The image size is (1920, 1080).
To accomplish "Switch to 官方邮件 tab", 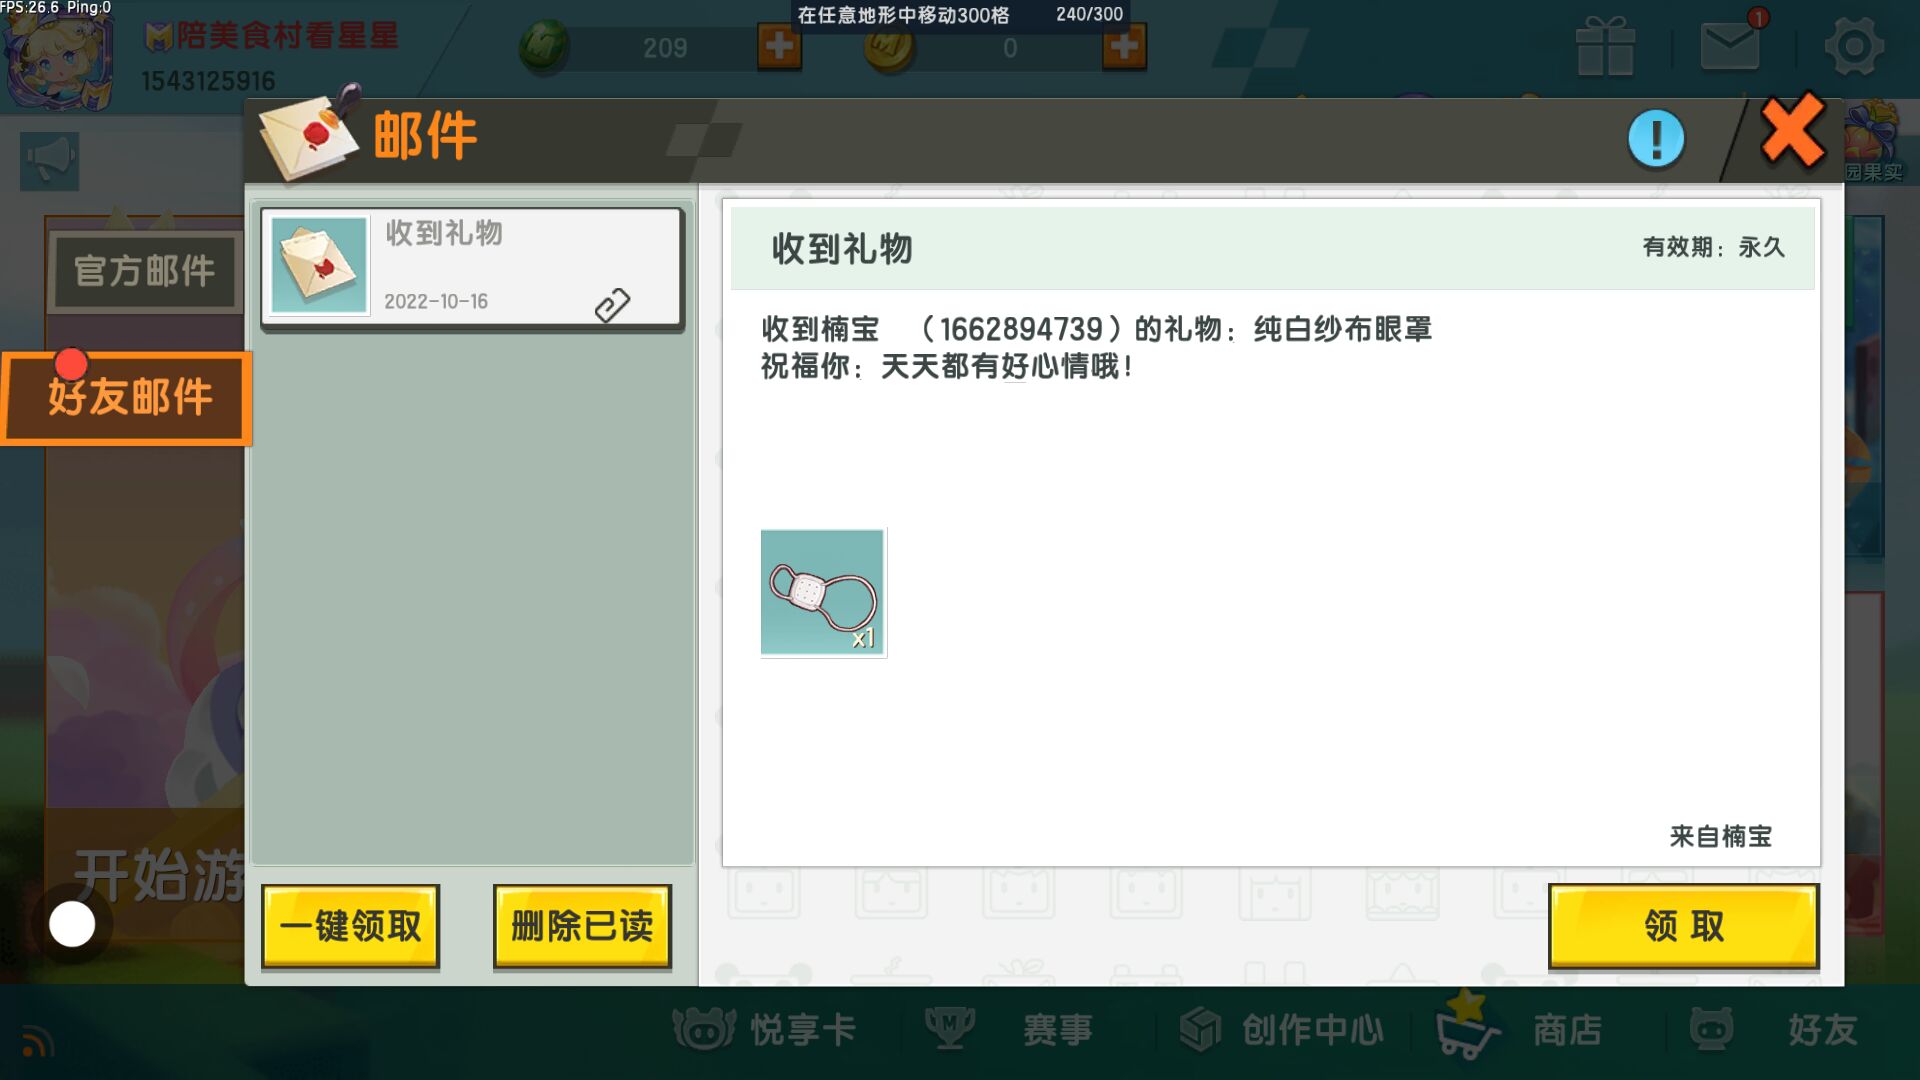I will pos(145,271).
